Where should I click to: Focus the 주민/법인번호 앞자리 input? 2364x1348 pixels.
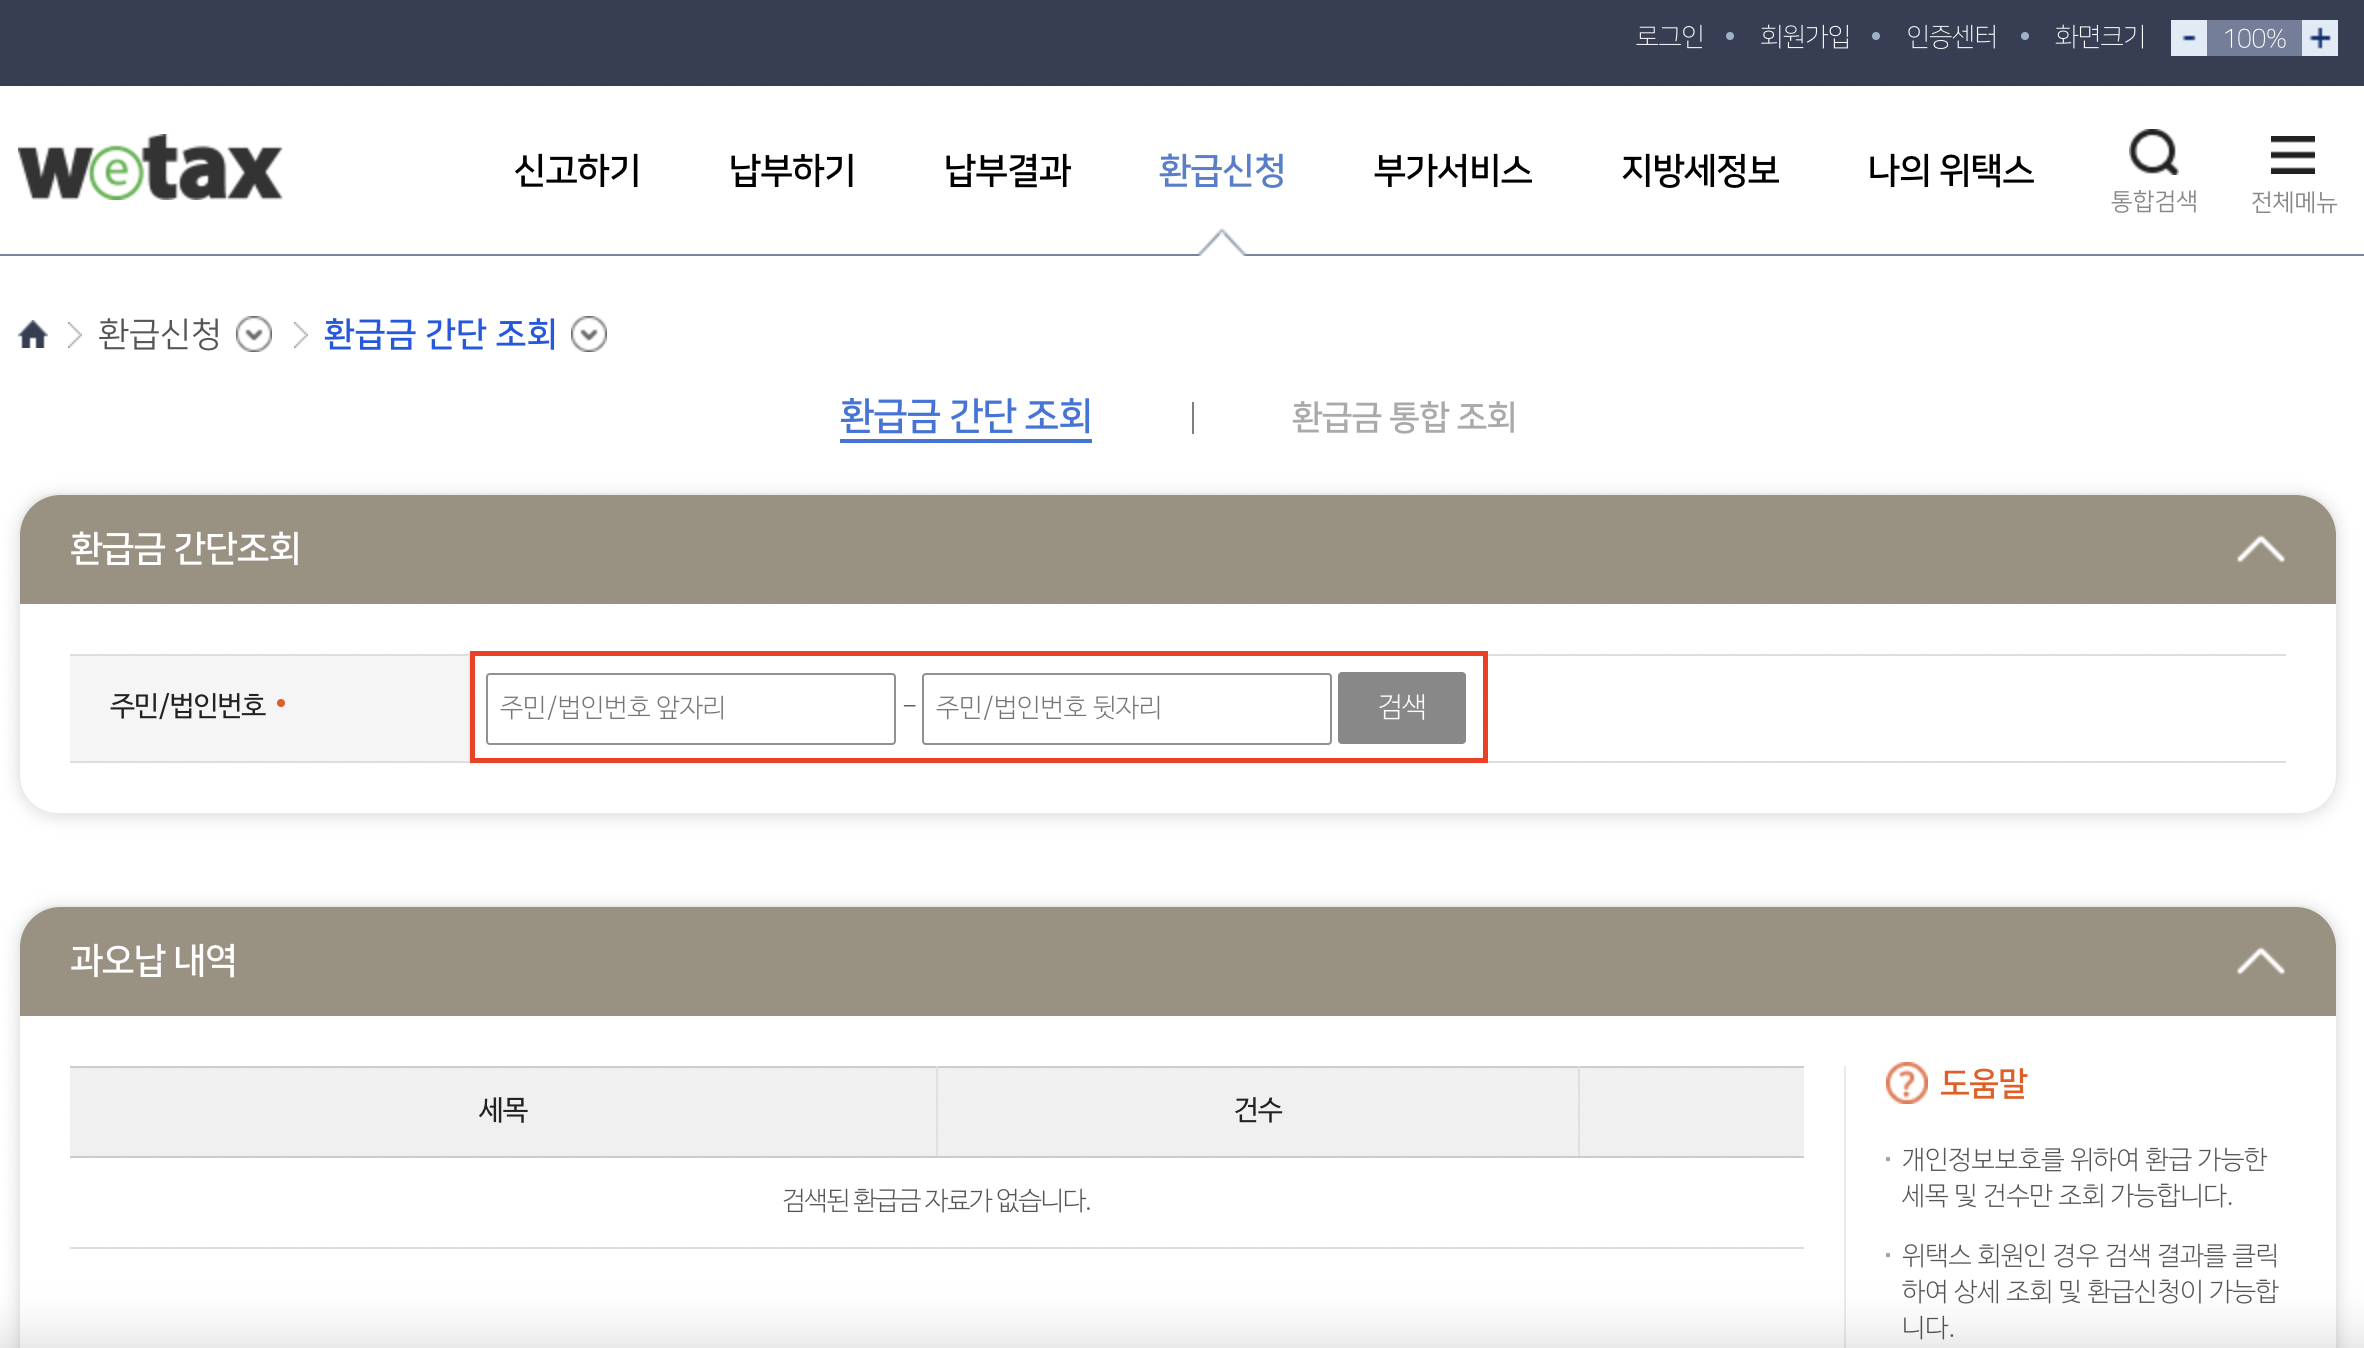[690, 708]
